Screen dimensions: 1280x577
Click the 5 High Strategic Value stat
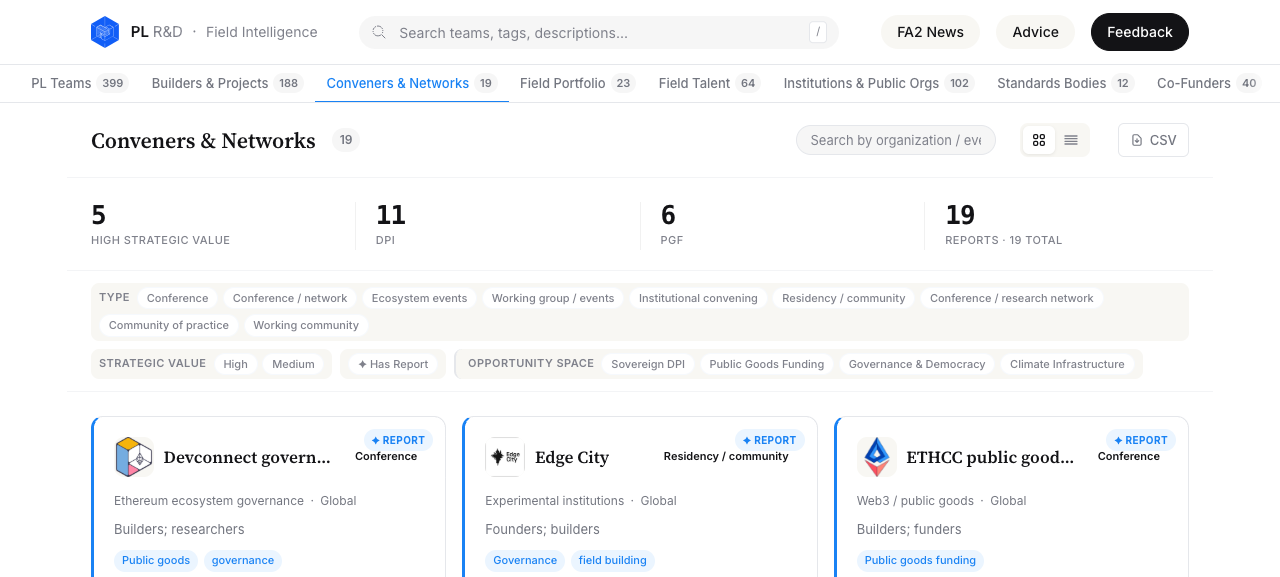(x=160, y=224)
